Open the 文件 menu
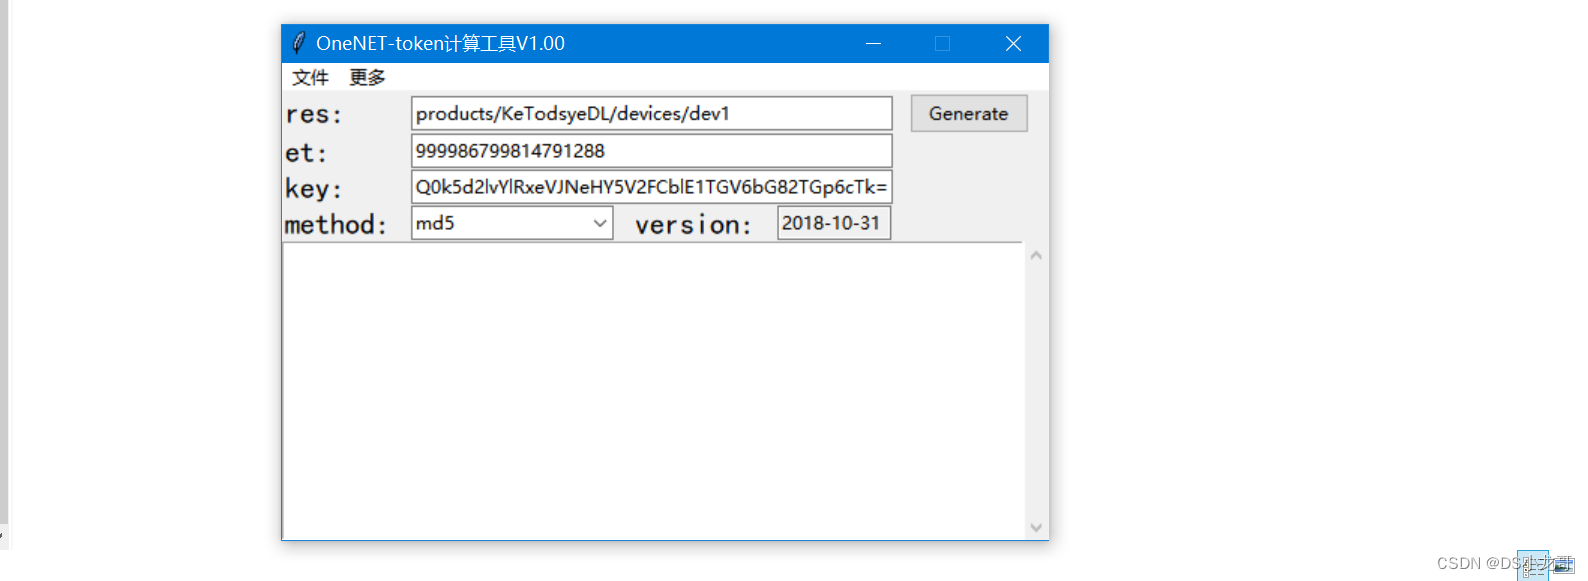Screen dimensions: 1588x581 click(x=310, y=77)
